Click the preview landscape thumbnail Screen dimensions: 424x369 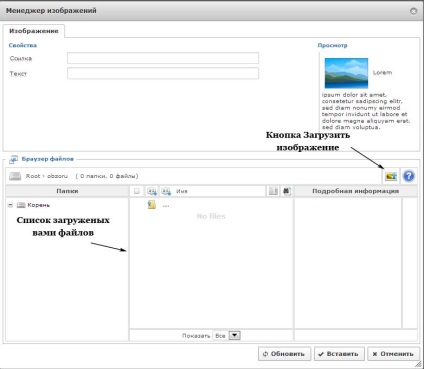coord(346,73)
